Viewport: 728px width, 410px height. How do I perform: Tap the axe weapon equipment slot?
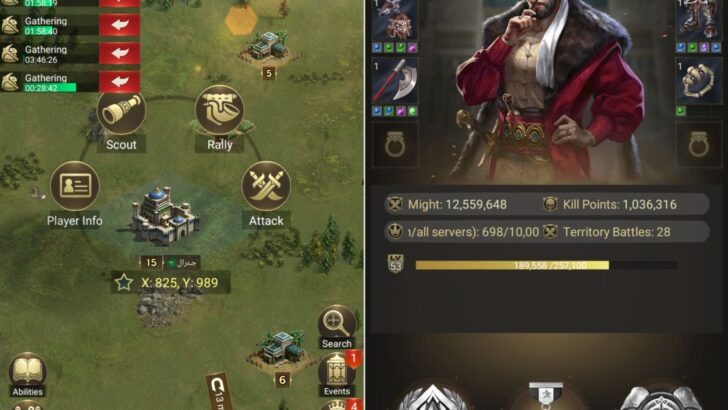tap(395, 81)
